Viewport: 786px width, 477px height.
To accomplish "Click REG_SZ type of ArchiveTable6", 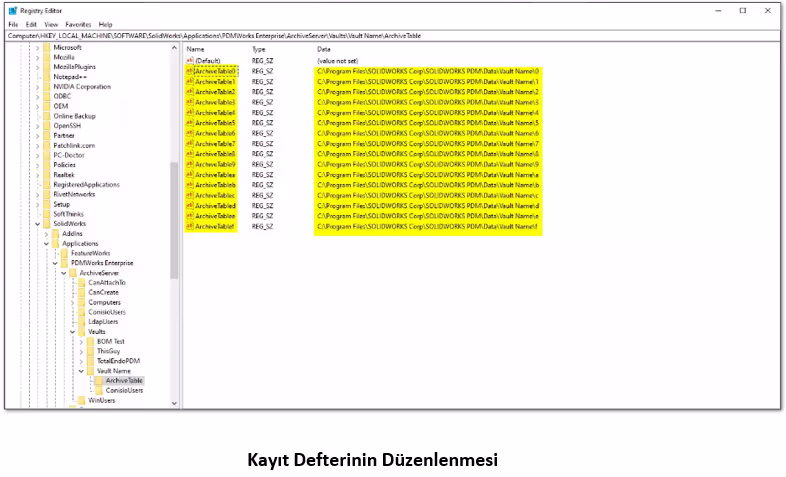I will pos(262,133).
